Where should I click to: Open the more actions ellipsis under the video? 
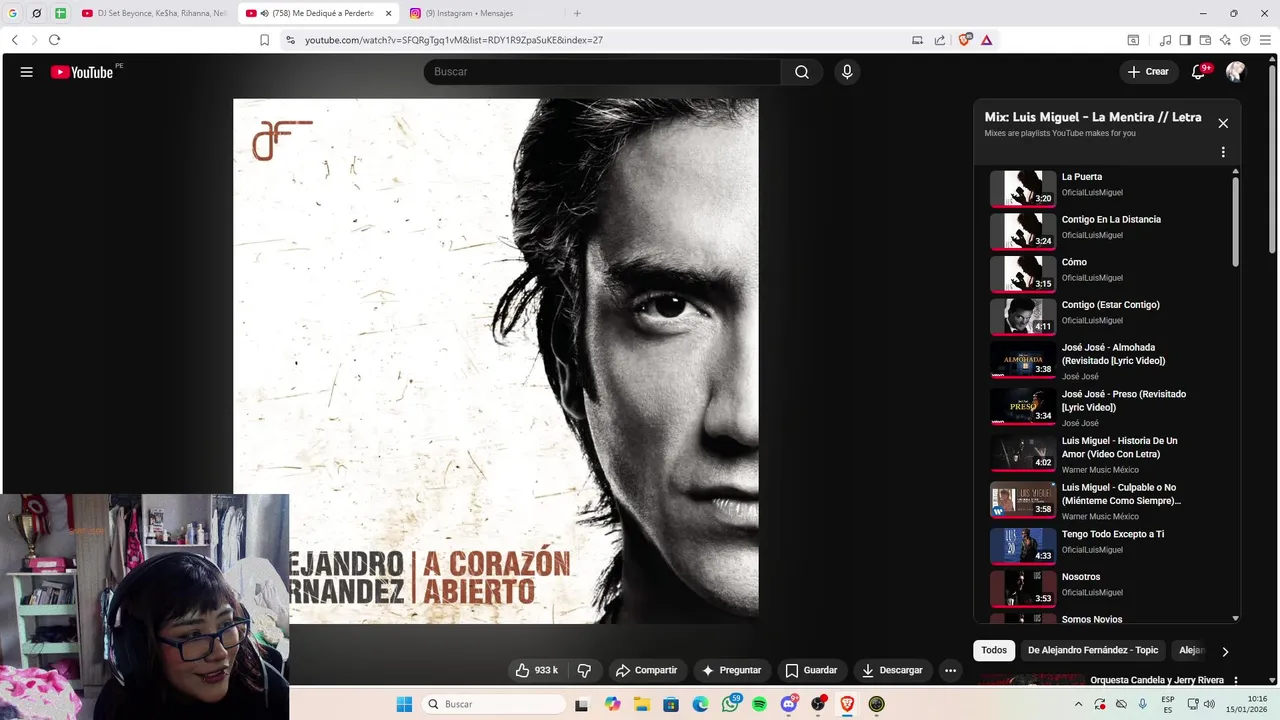(x=950, y=670)
